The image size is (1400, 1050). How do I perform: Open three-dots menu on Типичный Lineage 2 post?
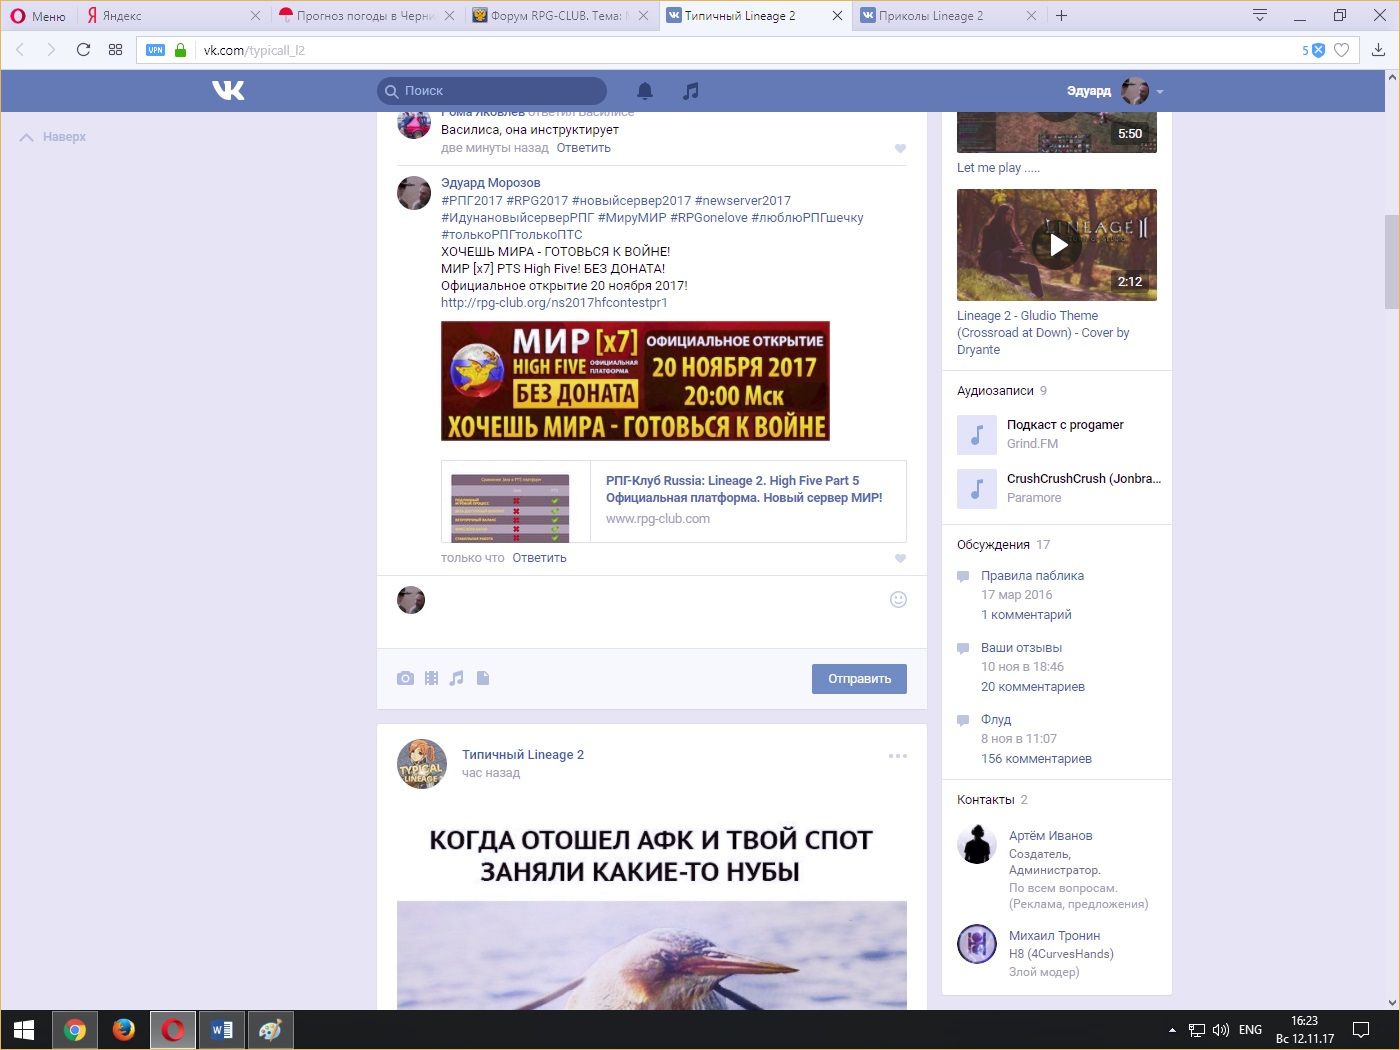[898, 756]
